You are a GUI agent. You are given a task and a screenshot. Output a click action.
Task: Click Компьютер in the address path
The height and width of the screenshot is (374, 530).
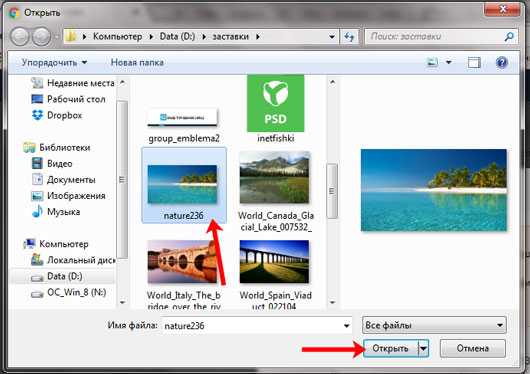117,37
